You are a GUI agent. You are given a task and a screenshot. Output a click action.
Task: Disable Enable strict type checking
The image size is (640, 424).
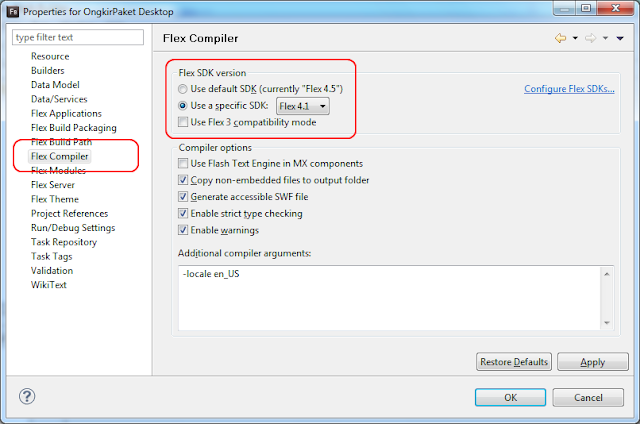(x=183, y=213)
